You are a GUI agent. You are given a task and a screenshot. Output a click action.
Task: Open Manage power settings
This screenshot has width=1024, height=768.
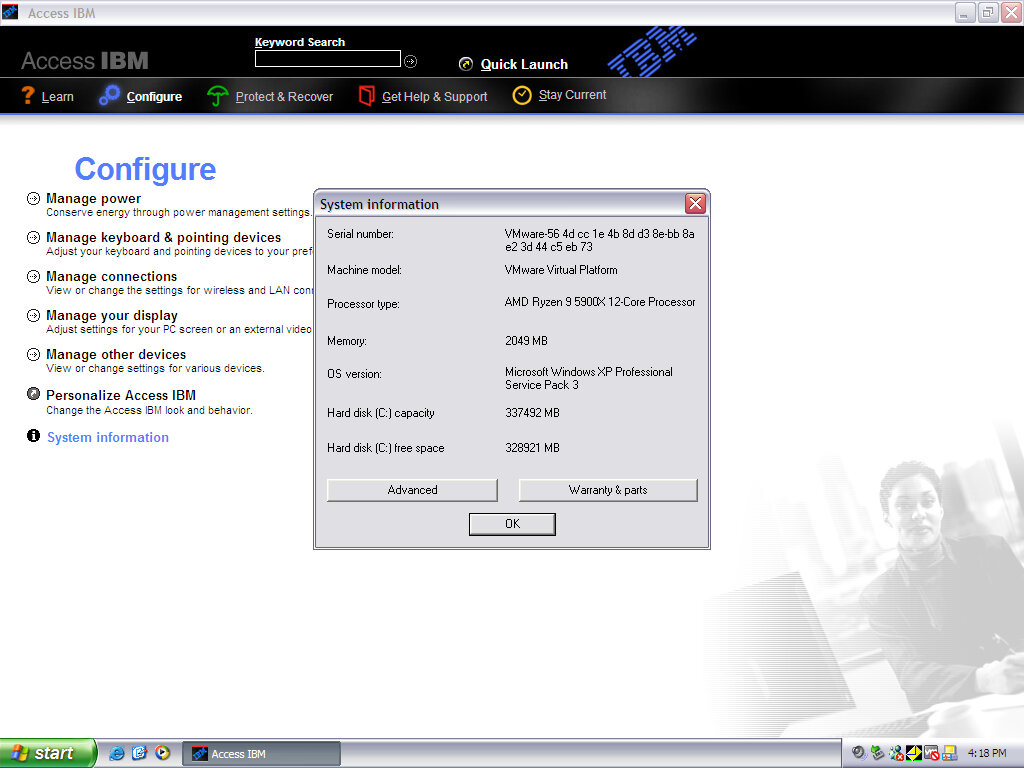click(x=93, y=199)
